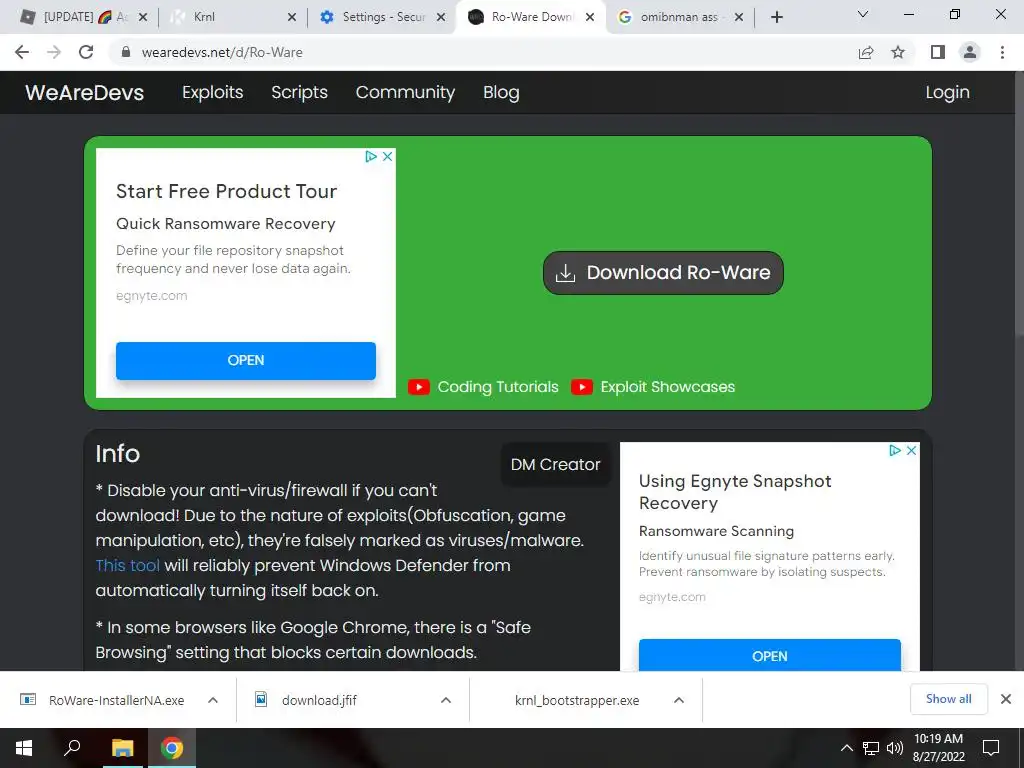Open the download.jfif file
Screen dimensions: 1024x768
pyautogui.click(x=319, y=700)
